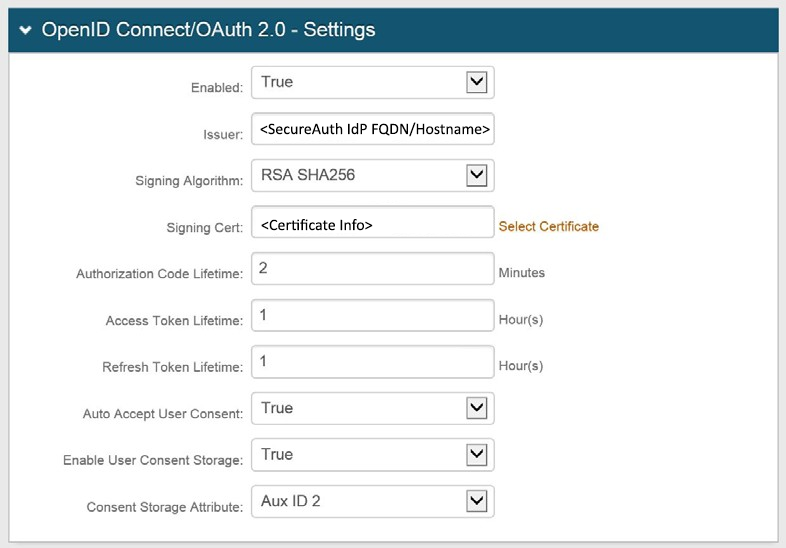The height and width of the screenshot is (548, 786).
Task: Click the Authorization Code Lifetime minutes field
Action: pyautogui.click(x=373, y=269)
